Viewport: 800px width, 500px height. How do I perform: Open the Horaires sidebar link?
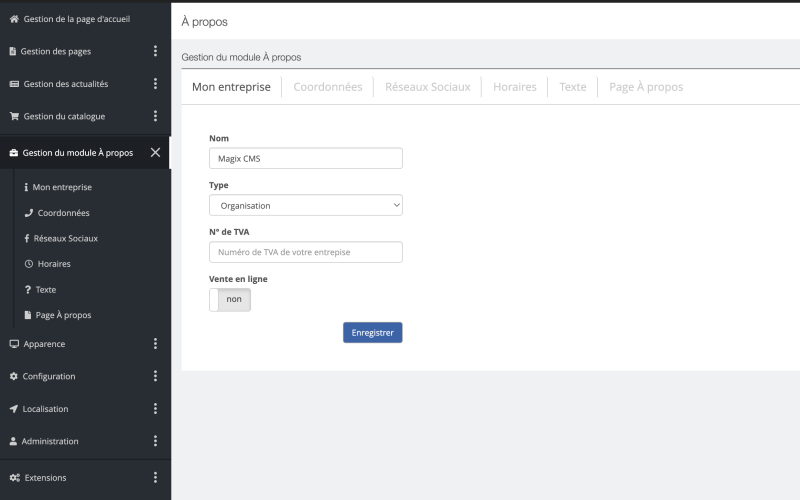[54, 264]
